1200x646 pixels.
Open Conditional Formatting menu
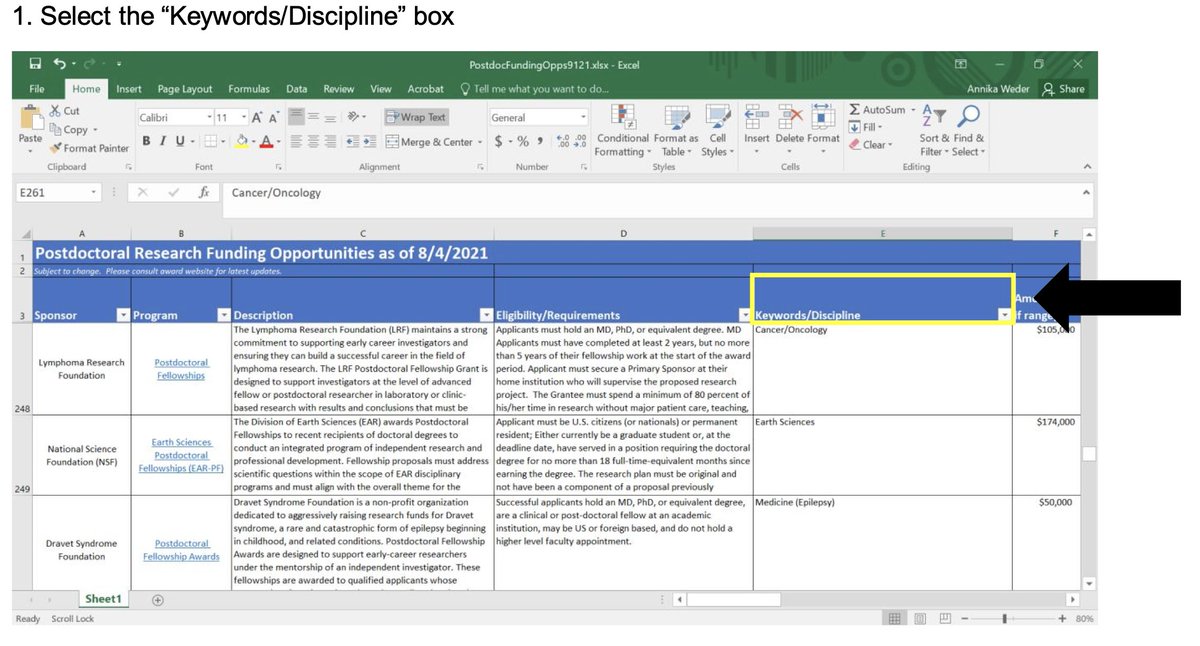pos(622,131)
